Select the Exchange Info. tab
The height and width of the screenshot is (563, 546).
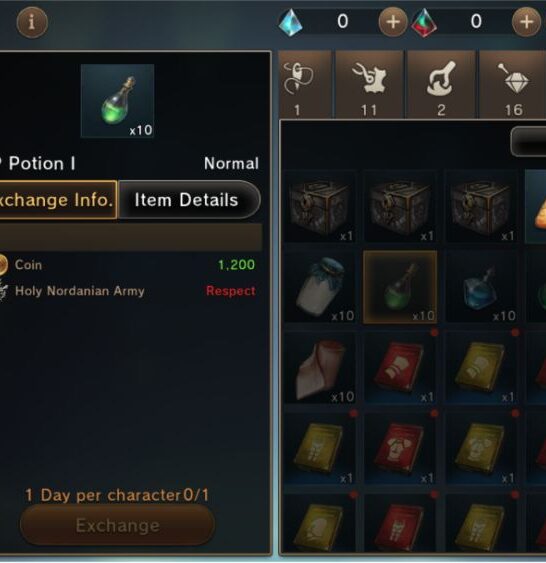click(x=58, y=200)
